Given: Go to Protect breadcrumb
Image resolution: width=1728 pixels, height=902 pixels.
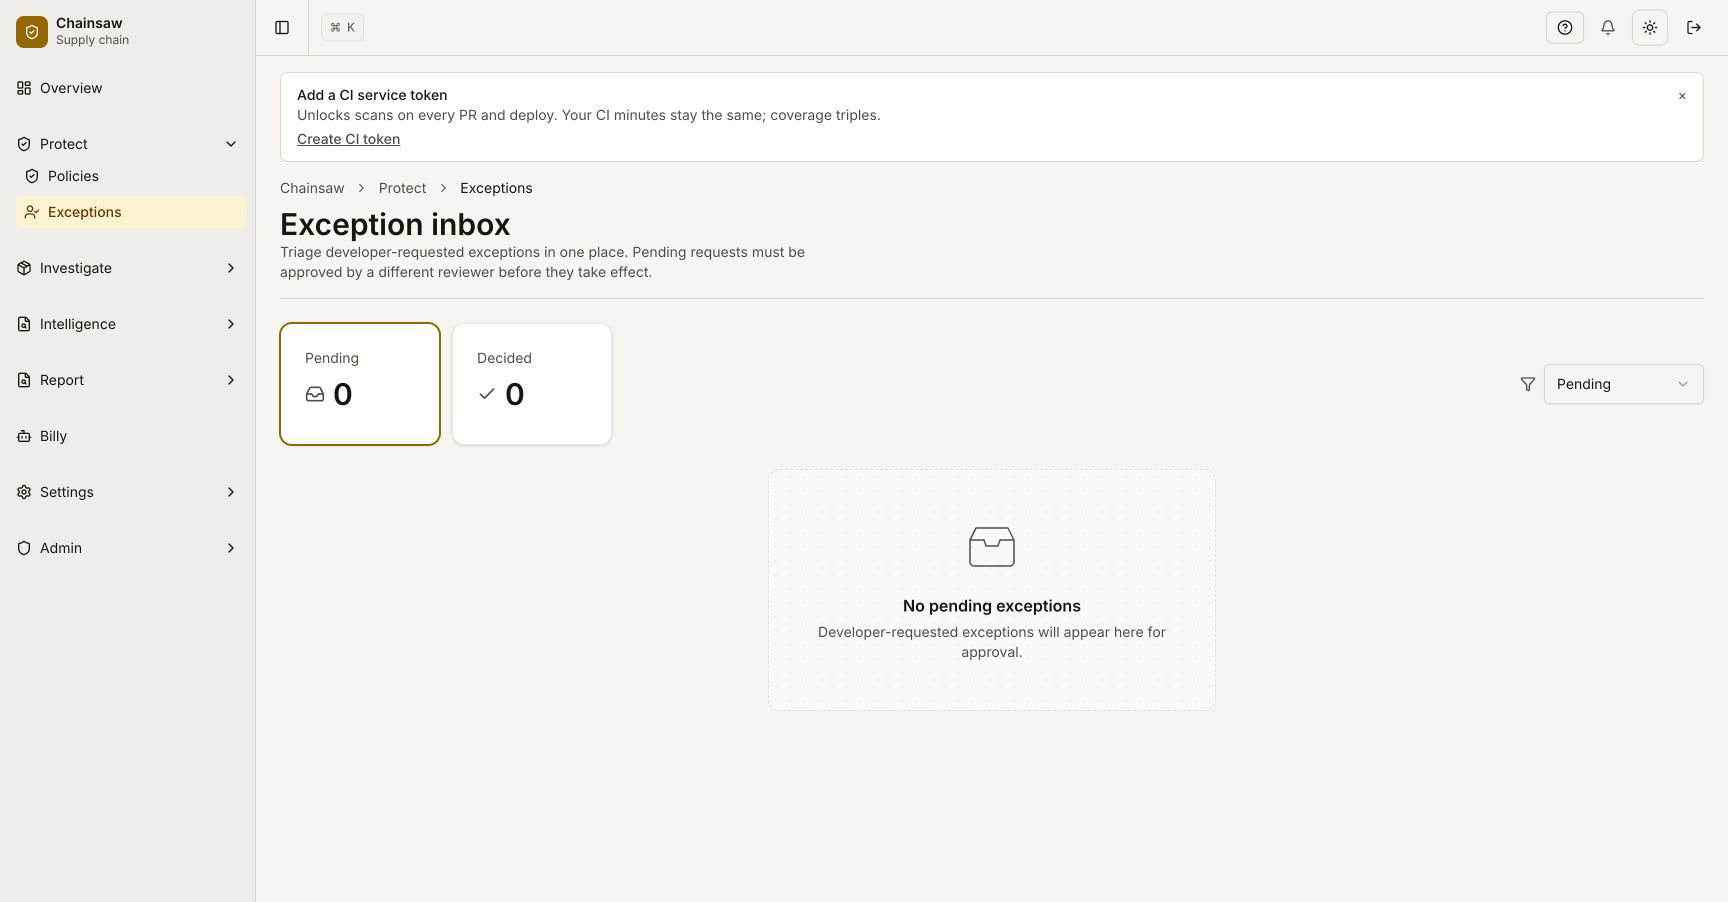Looking at the screenshot, I should click(x=402, y=188).
